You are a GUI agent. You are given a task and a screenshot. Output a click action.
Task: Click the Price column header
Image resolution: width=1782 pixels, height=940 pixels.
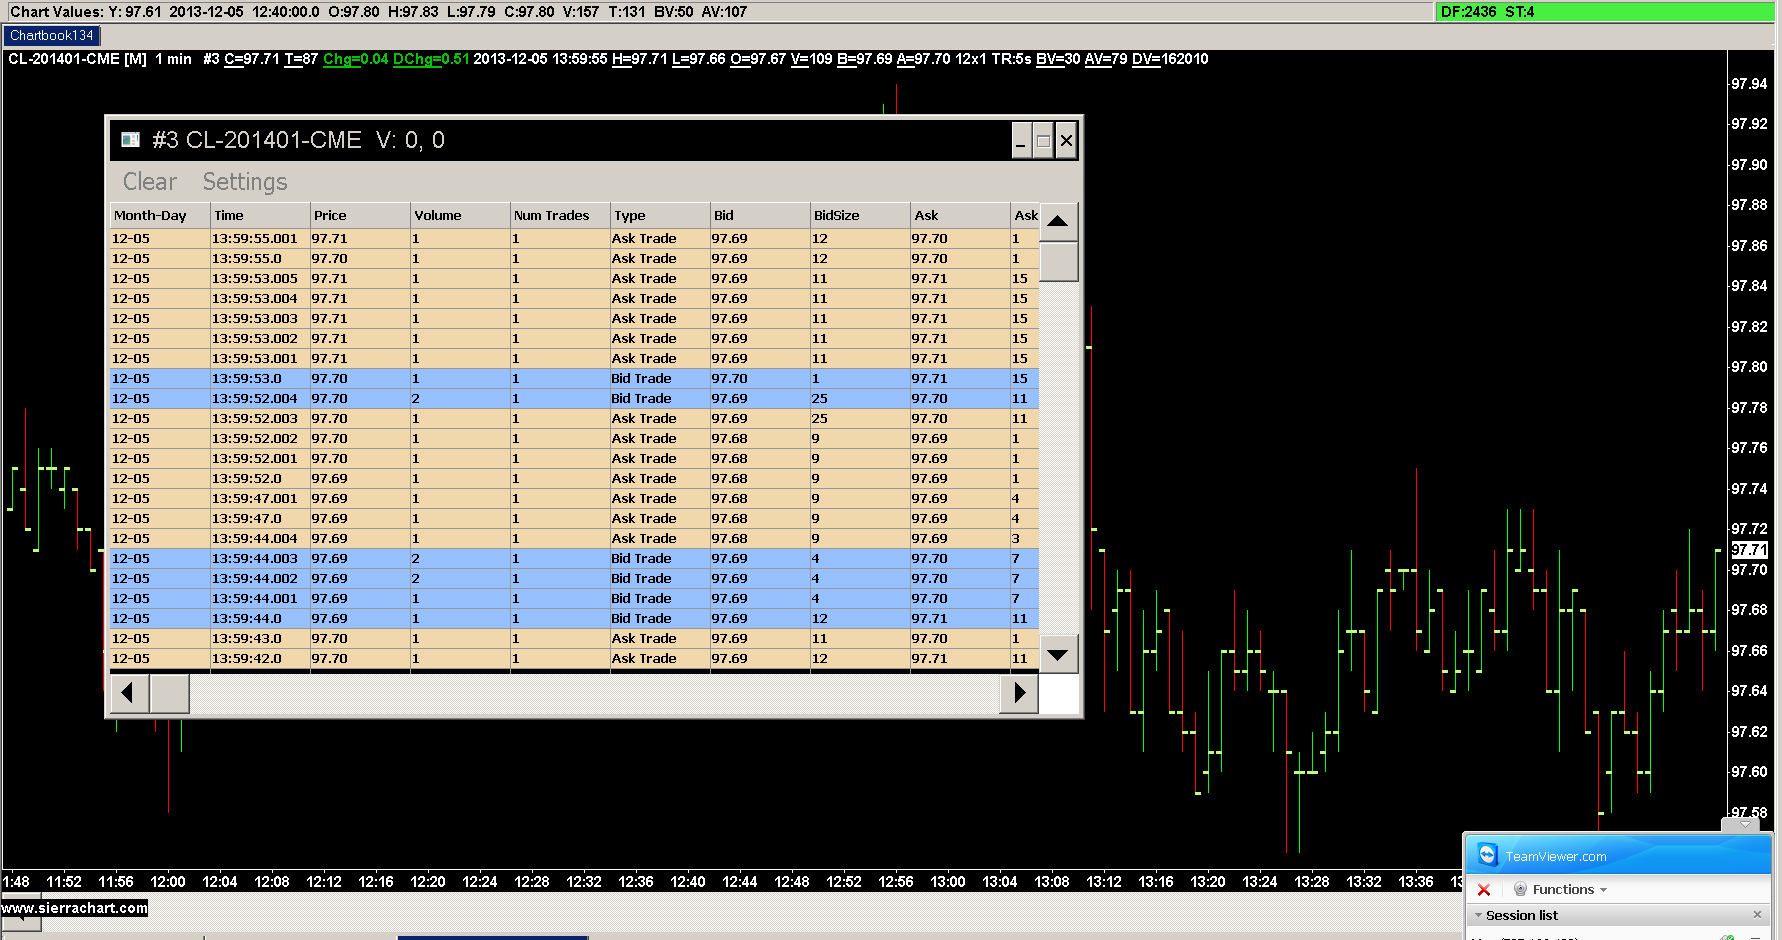pyautogui.click(x=360, y=215)
